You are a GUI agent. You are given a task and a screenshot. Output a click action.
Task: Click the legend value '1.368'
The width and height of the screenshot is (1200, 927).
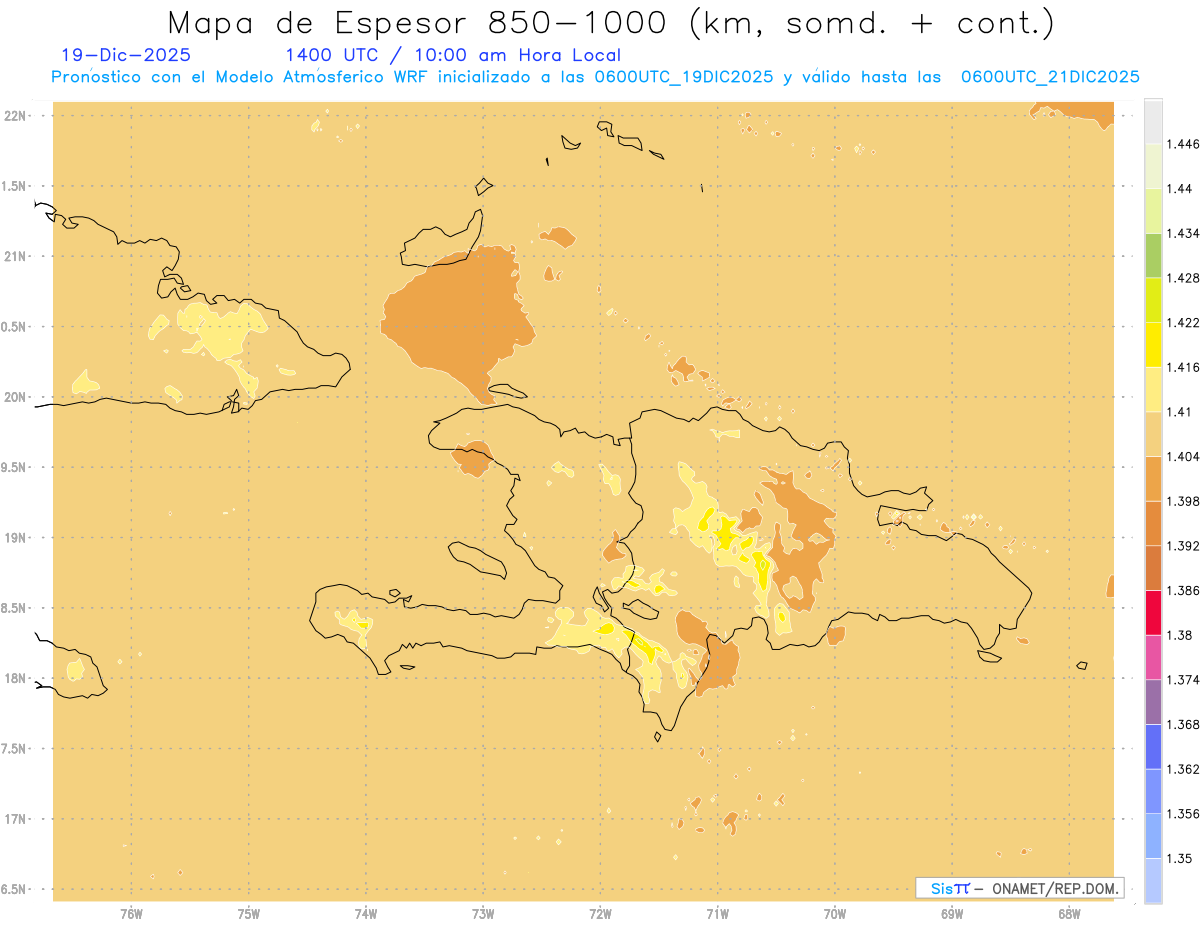(1184, 725)
